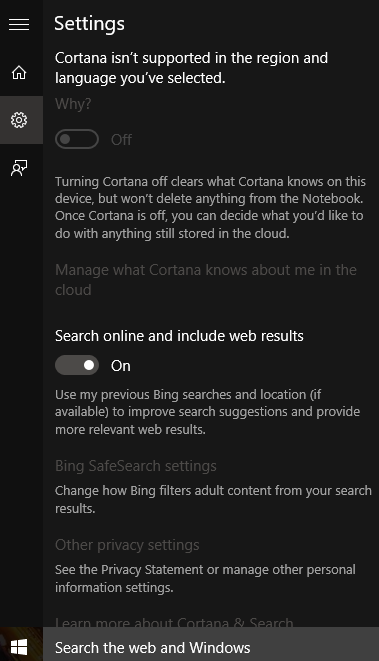Image resolution: width=379 pixels, height=661 pixels.
Task: Toggle the Cortana Off switch
Action: tap(77, 139)
